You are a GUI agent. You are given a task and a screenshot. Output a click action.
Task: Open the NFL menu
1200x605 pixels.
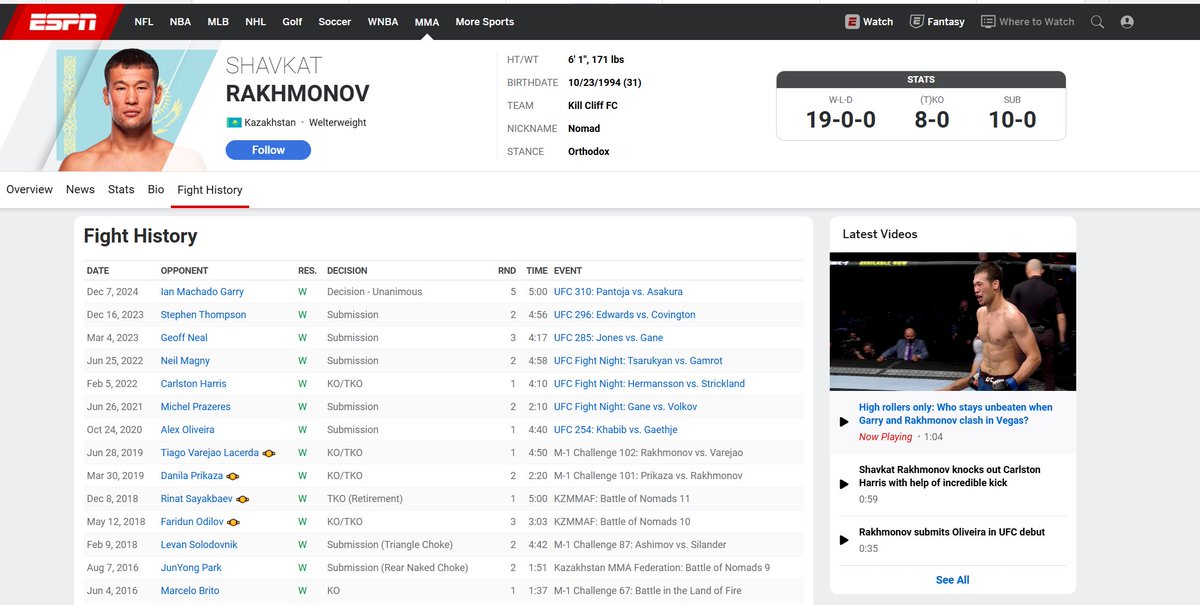pos(144,21)
